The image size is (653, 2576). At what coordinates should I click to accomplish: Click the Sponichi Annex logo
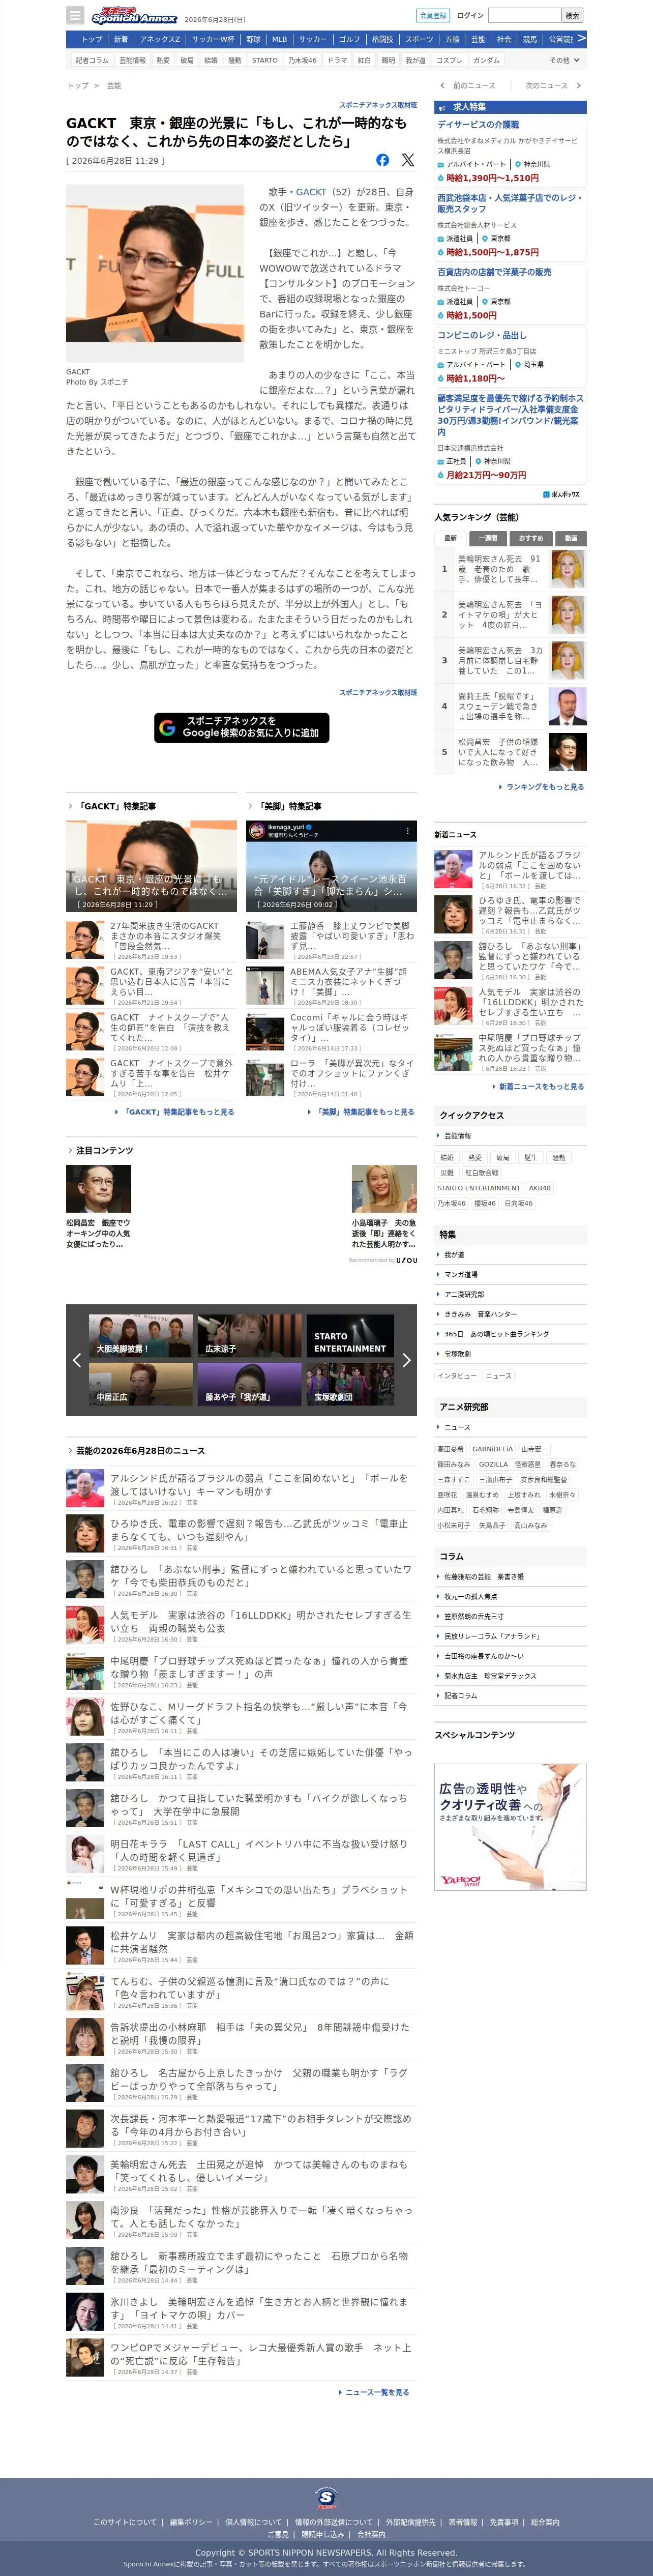pos(134,16)
